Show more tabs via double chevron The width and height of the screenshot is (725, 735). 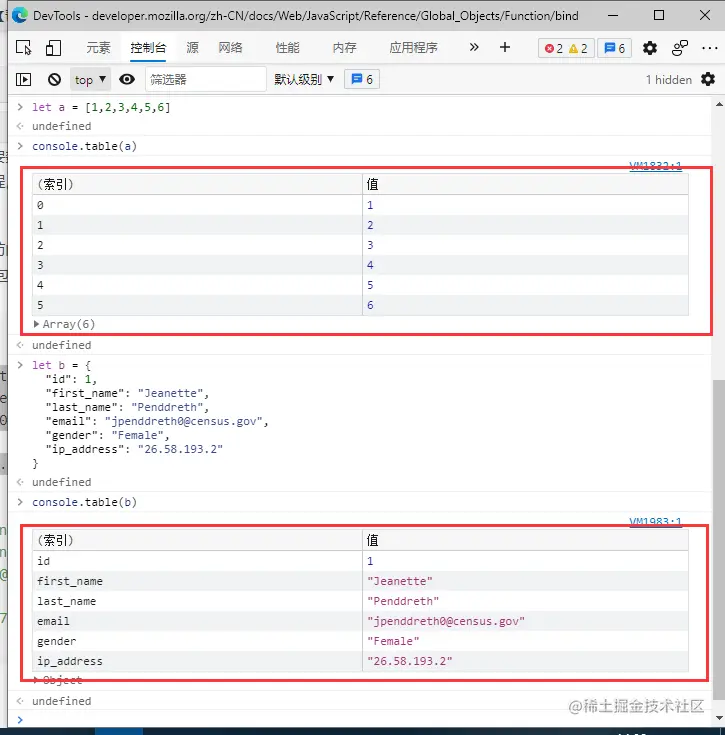[x=474, y=47]
